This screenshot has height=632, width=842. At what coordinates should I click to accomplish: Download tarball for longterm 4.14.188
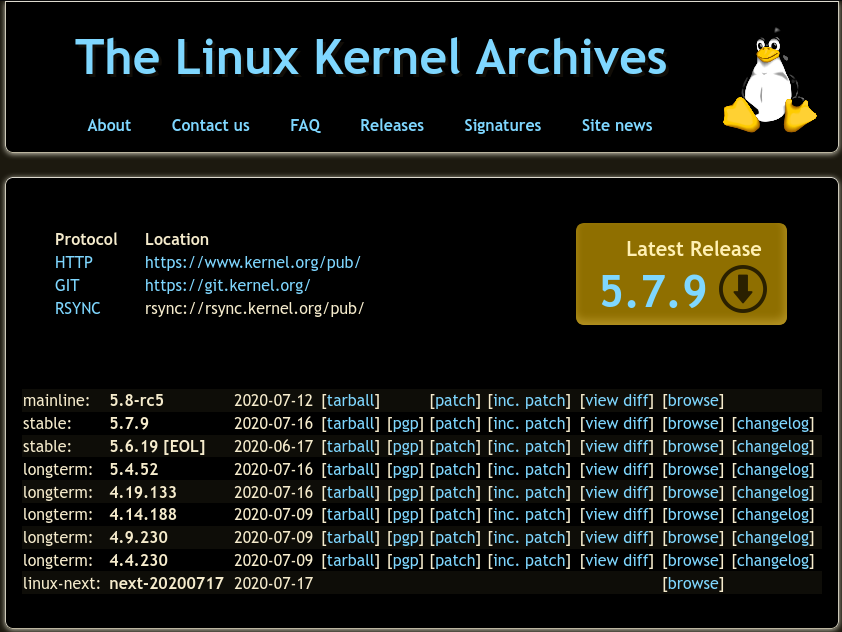tap(351, 514)
